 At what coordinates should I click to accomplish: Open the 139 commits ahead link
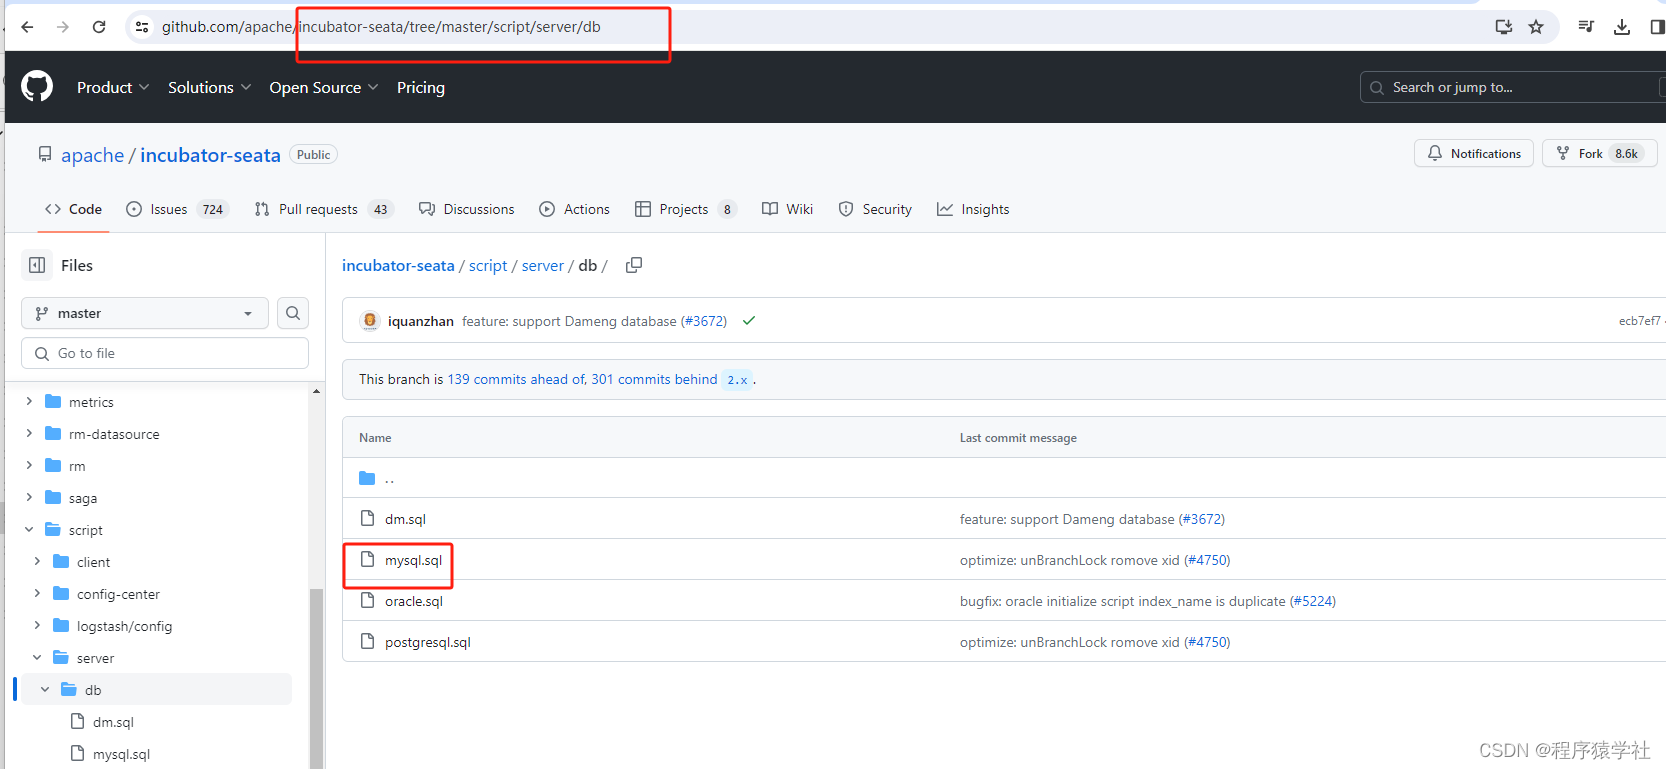click(516, 379)
